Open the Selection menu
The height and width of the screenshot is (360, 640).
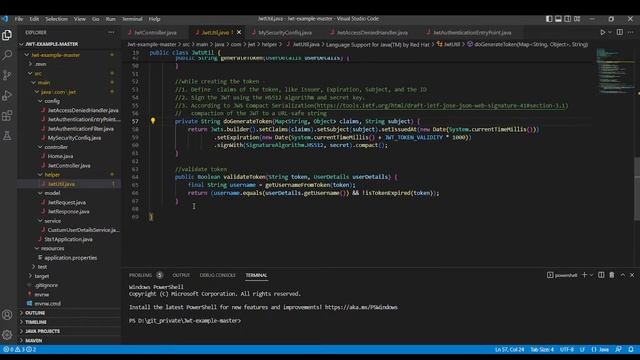click(x=56, y=19)
